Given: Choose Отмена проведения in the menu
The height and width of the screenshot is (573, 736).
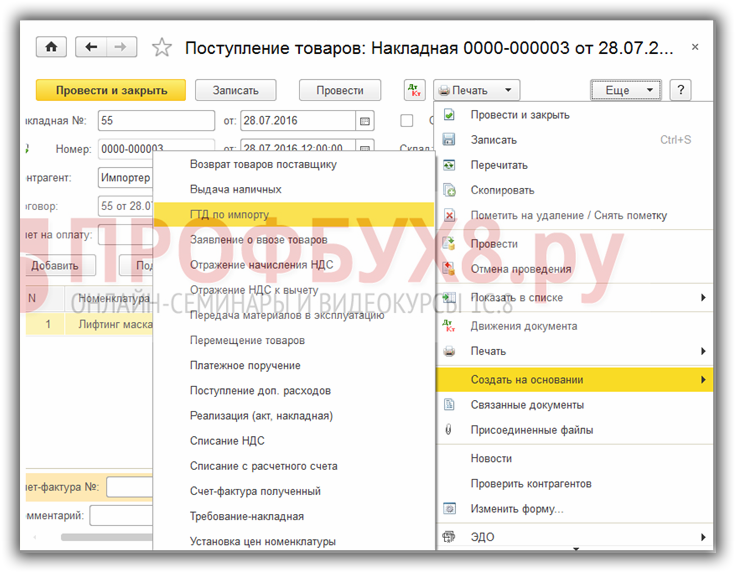Looking at the screenshot, I should tap(521, 269).
